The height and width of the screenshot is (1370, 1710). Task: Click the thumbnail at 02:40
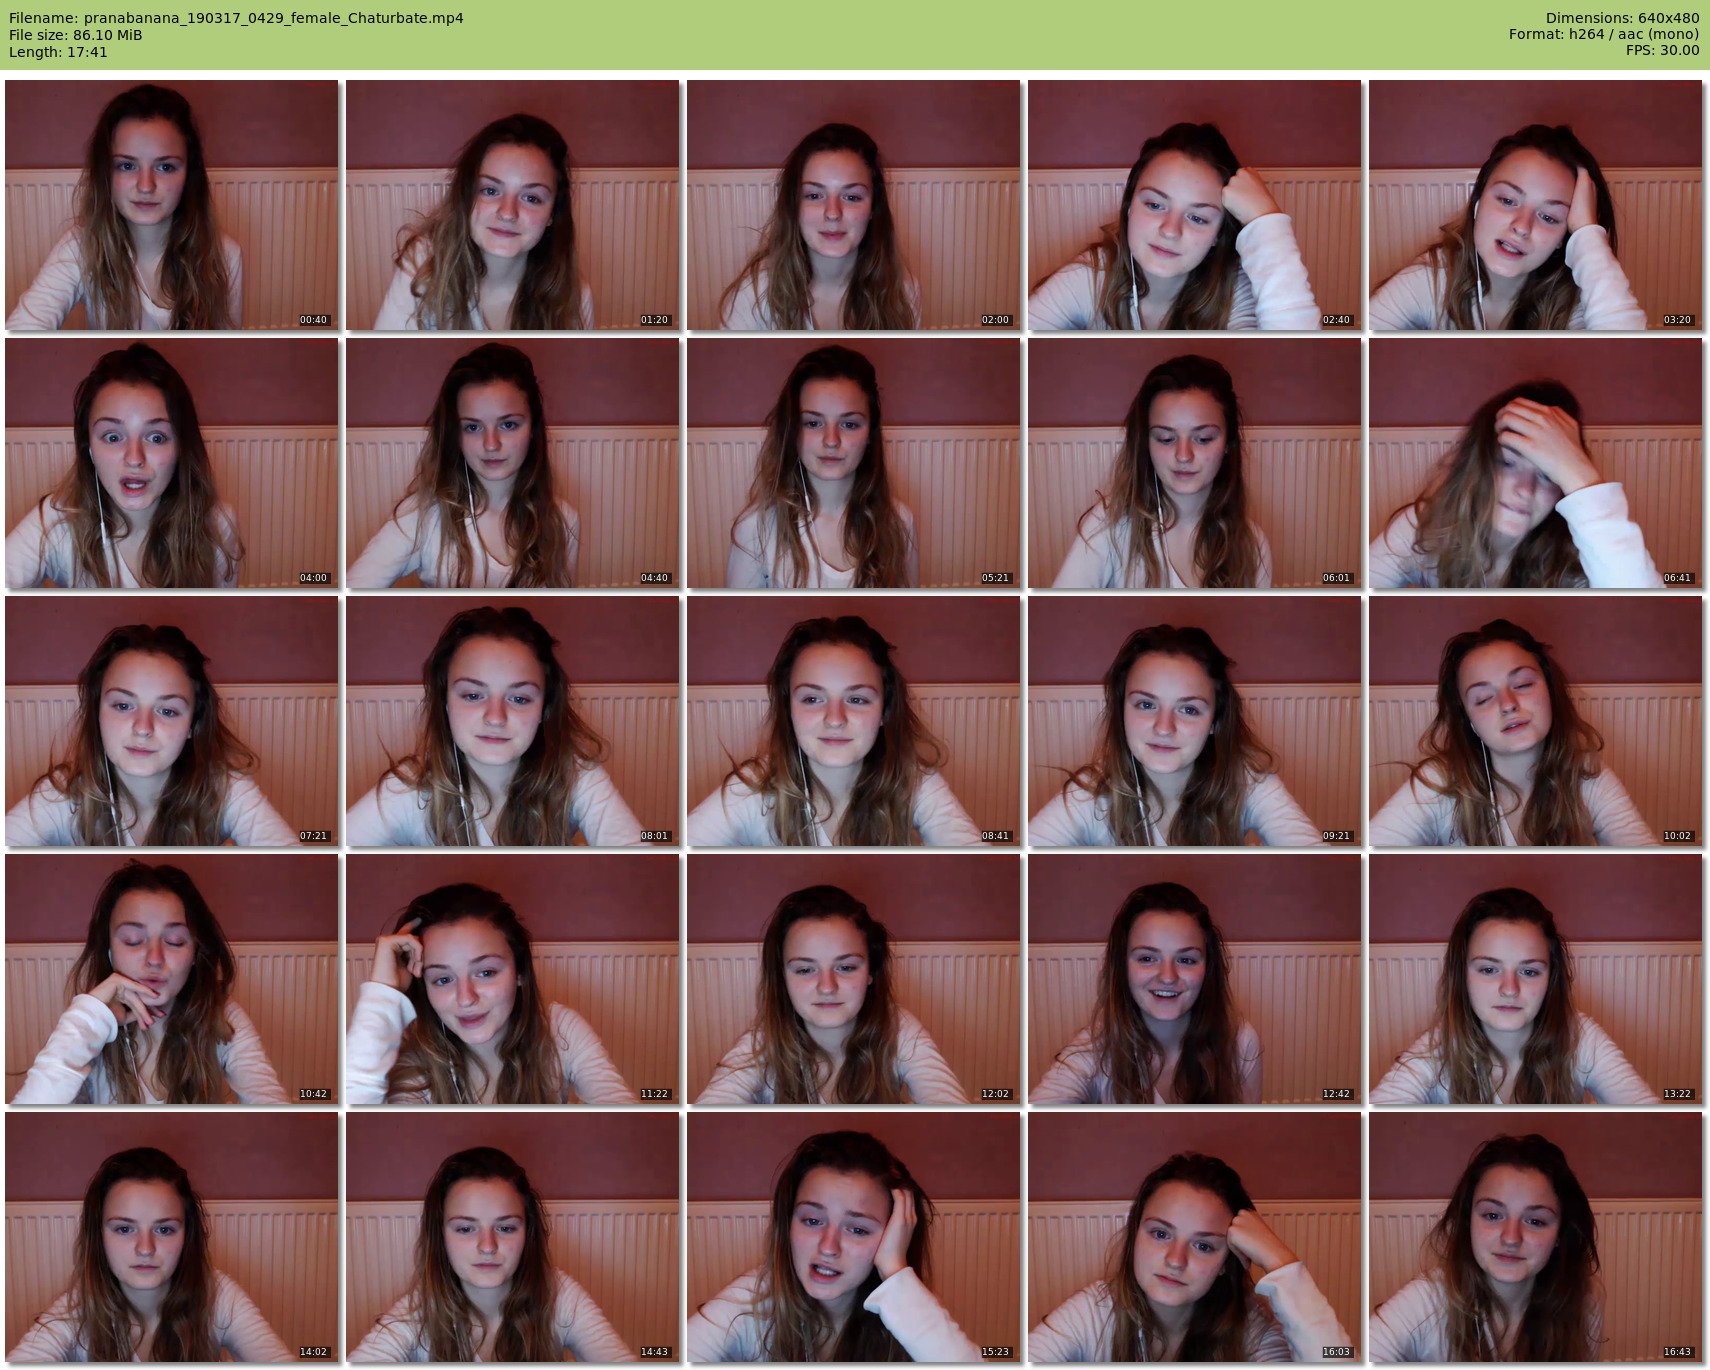(x=1194, y=205)
